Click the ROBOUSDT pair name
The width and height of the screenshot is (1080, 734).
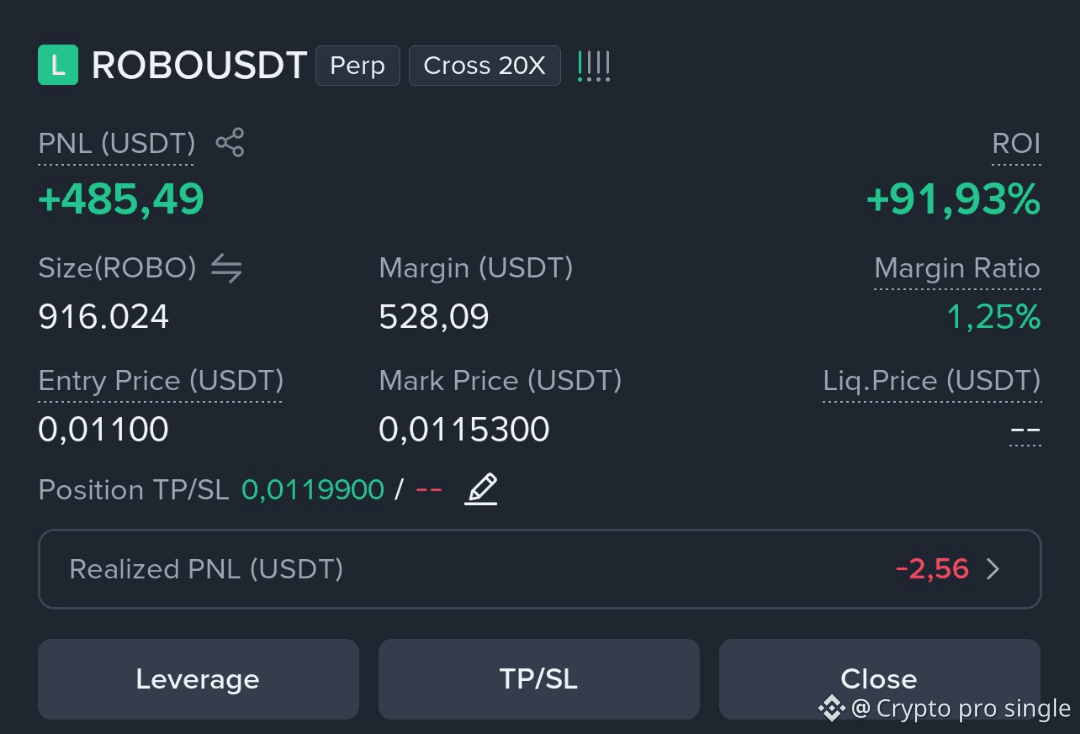coord(199,65)
